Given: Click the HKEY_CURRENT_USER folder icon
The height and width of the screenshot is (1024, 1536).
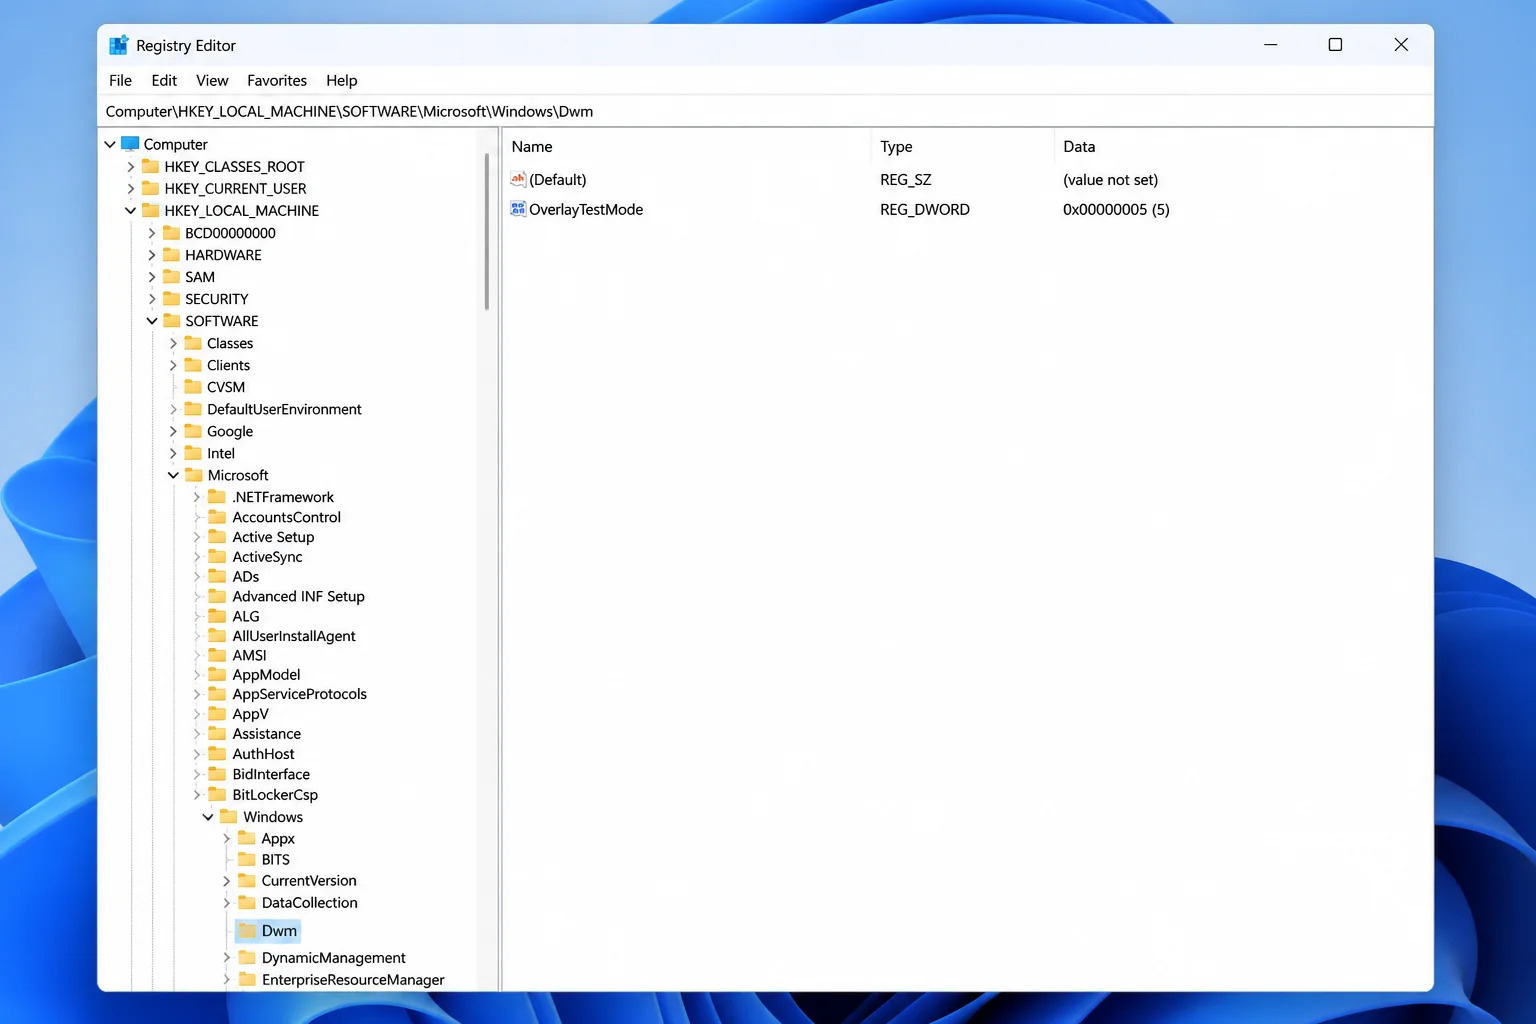Looking at the screenshot, I should pos(151,188).
